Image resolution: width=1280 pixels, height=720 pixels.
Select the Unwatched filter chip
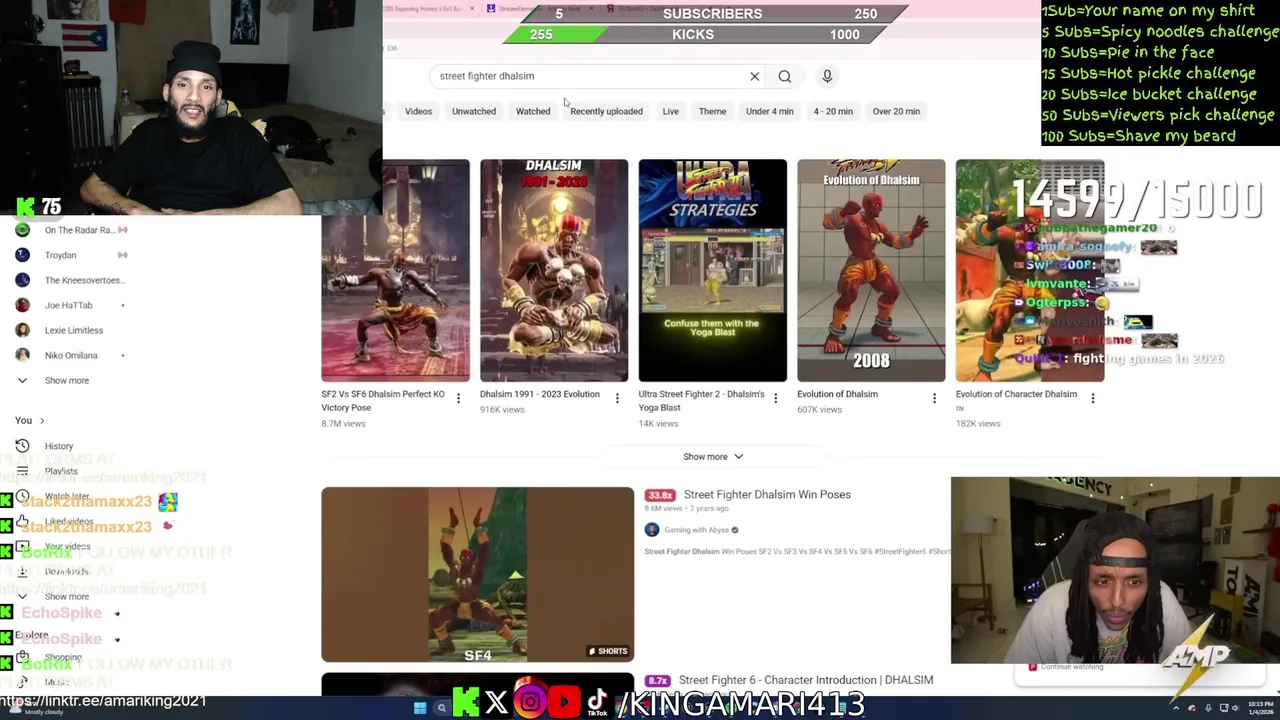[x=474, y=111]
